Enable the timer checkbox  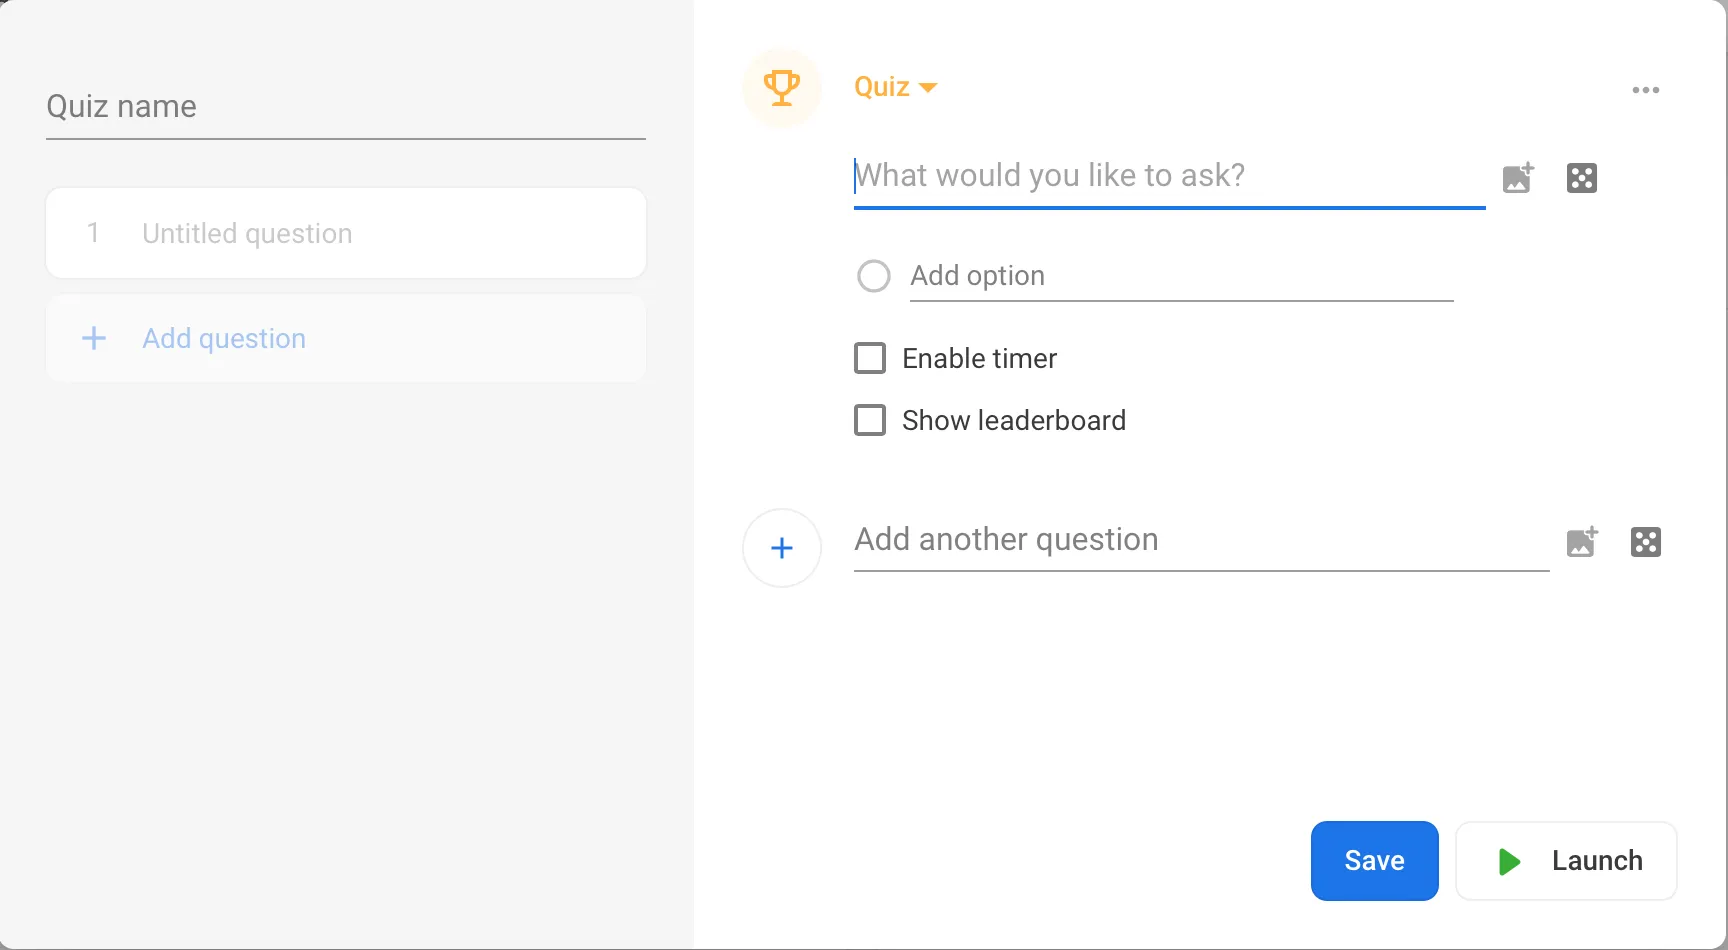(870, 358)
